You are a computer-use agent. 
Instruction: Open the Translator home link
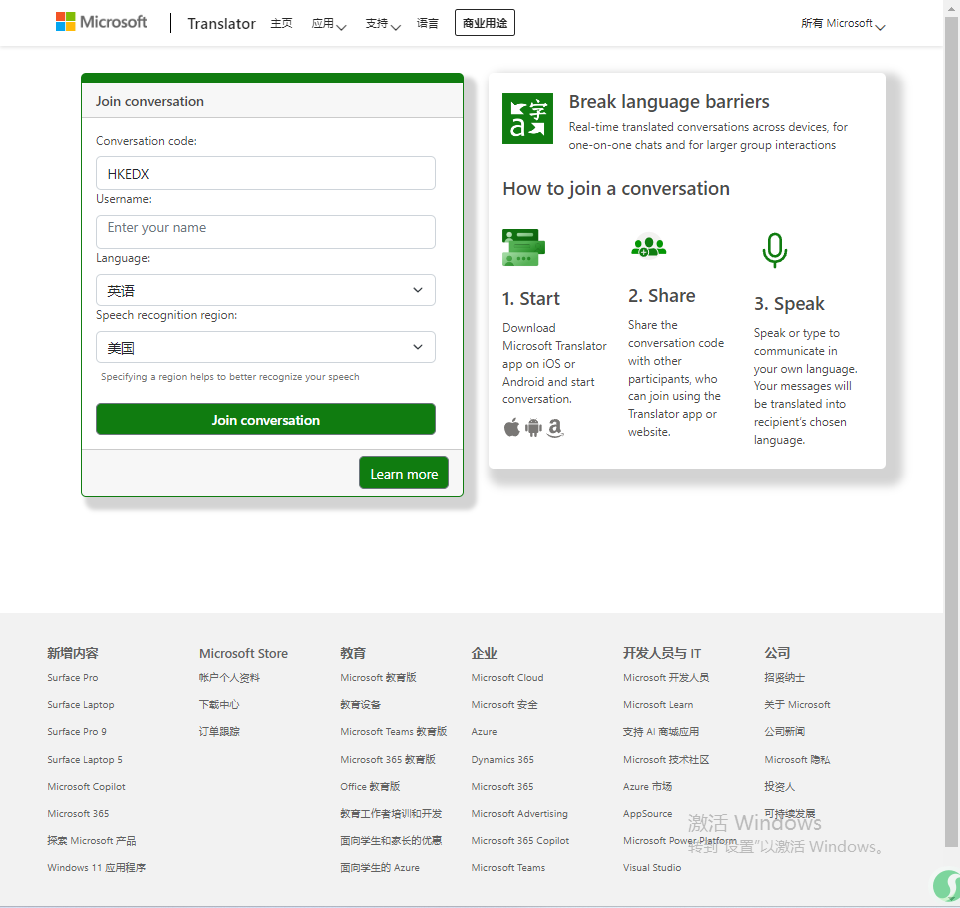click(x=221, y=23)
